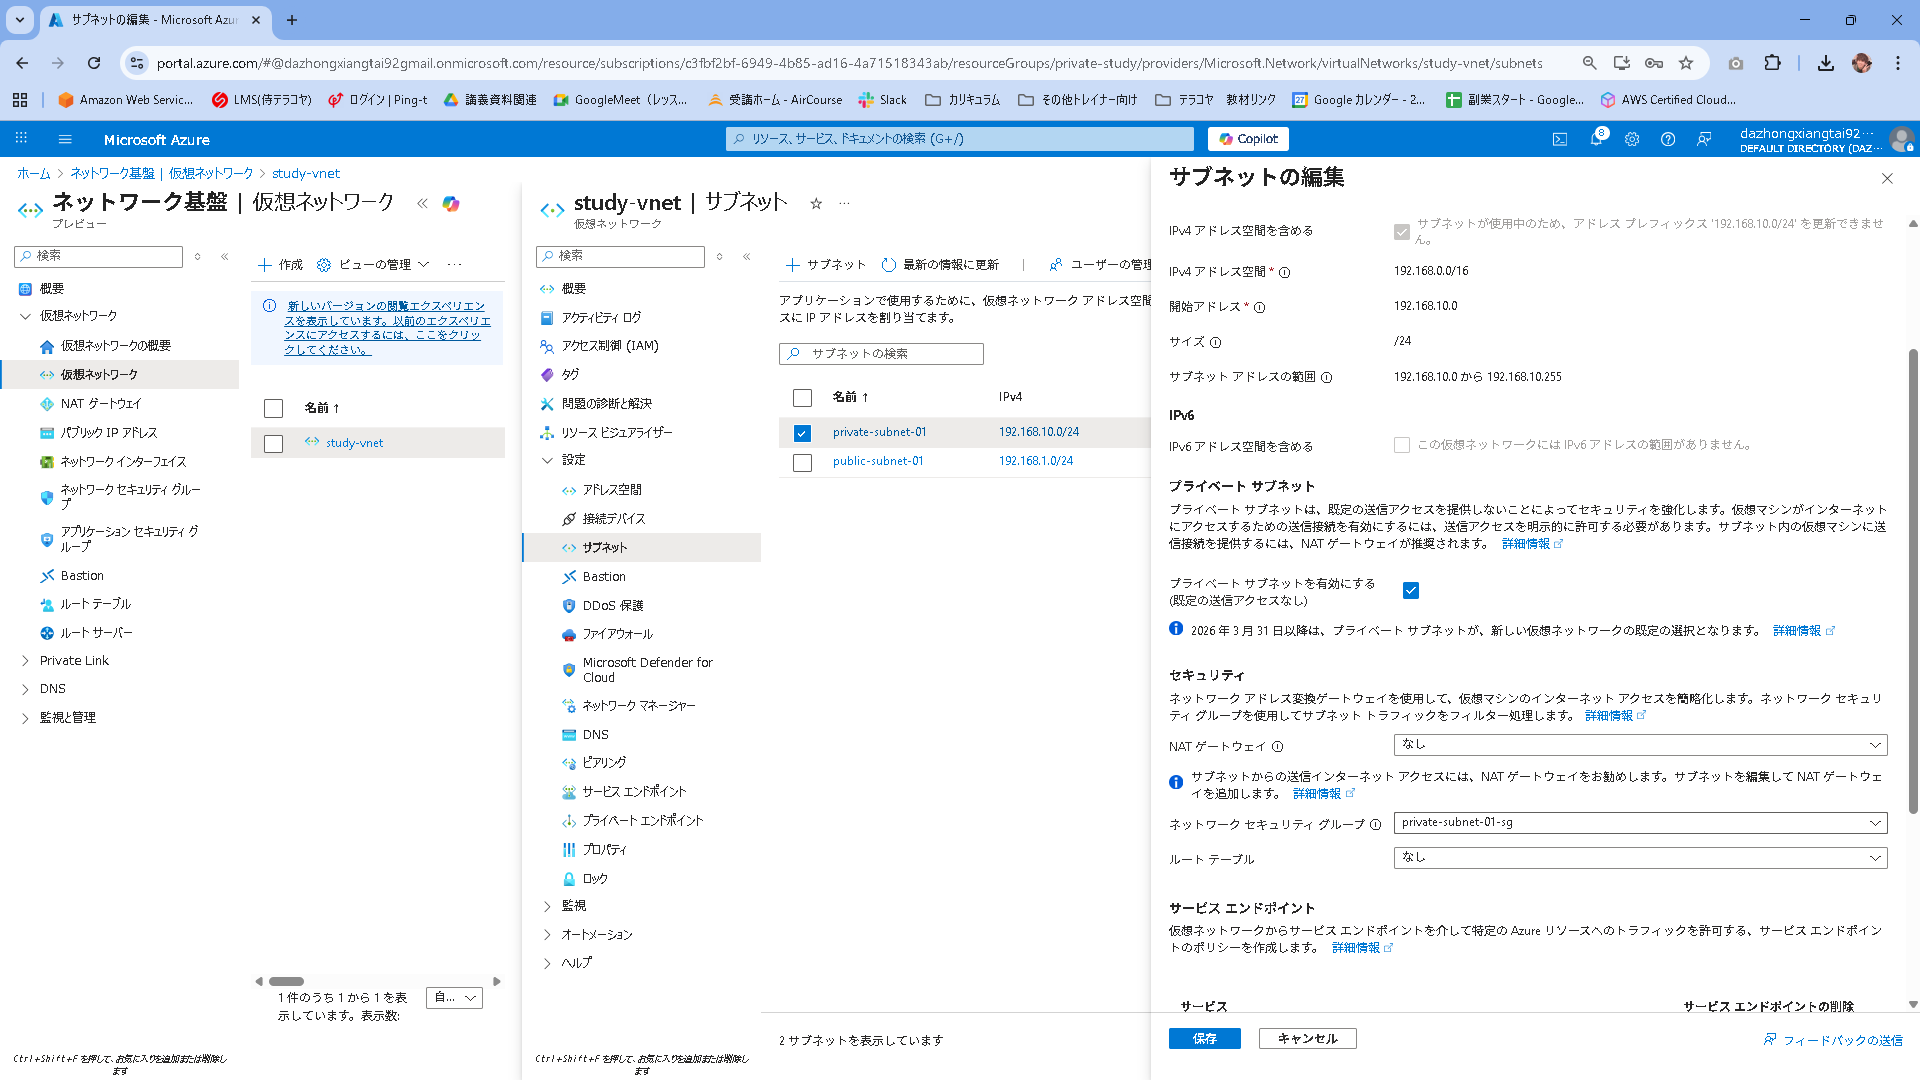
Task: Click the help question mark icon
Action: point(1667,139)
